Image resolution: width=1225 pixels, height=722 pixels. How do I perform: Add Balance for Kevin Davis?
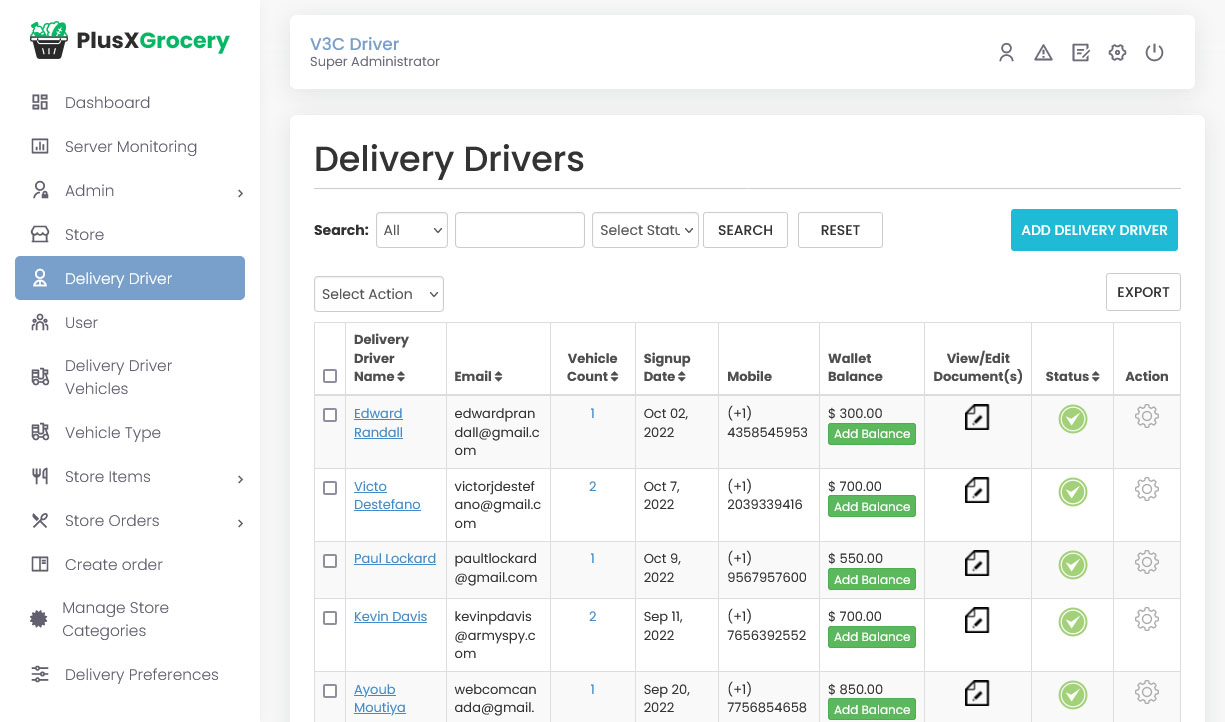pos(872,637)
